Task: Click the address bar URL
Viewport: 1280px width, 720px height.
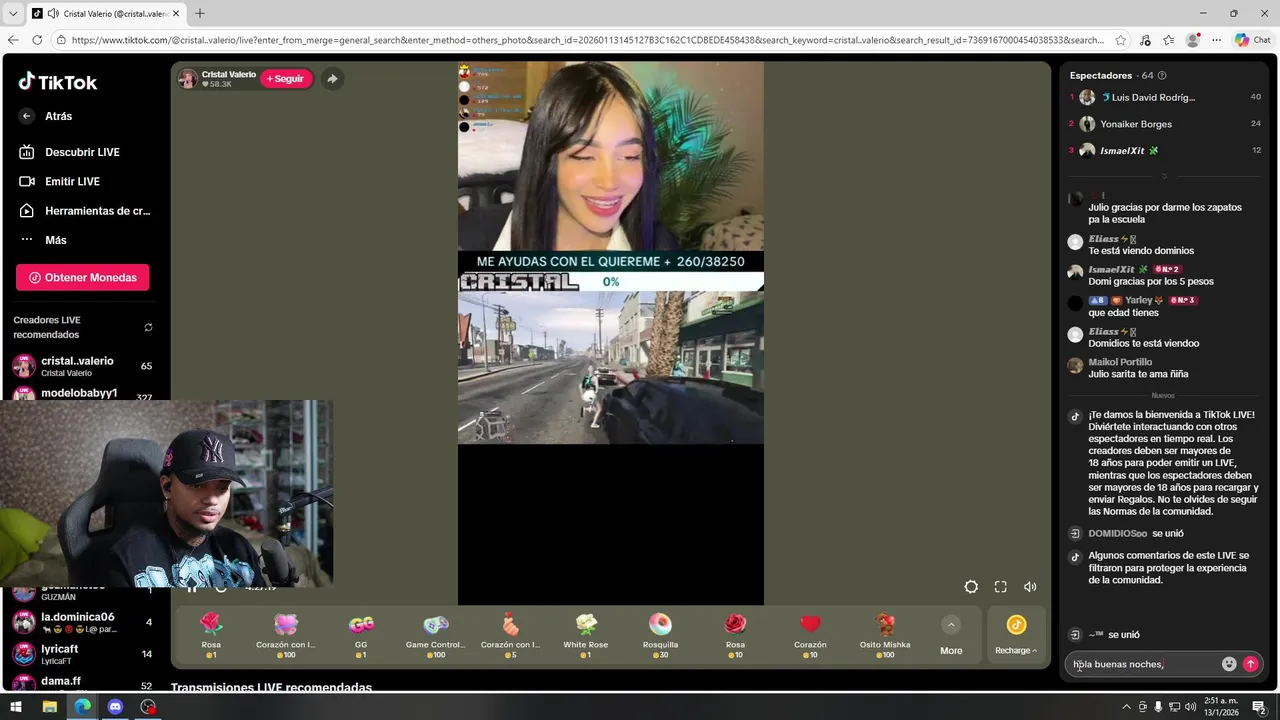Action: pos(586,40)
